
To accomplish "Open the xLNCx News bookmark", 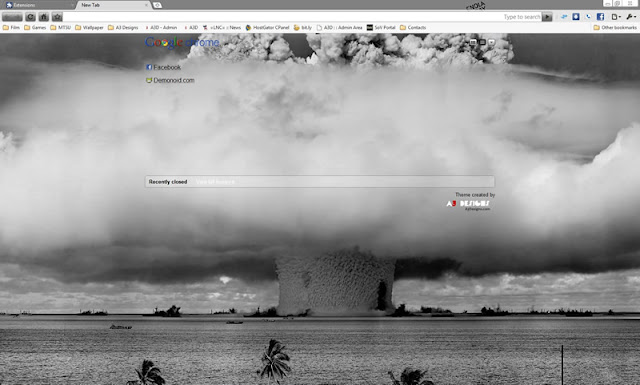I will pyautogui.click(x=222, y=28).
